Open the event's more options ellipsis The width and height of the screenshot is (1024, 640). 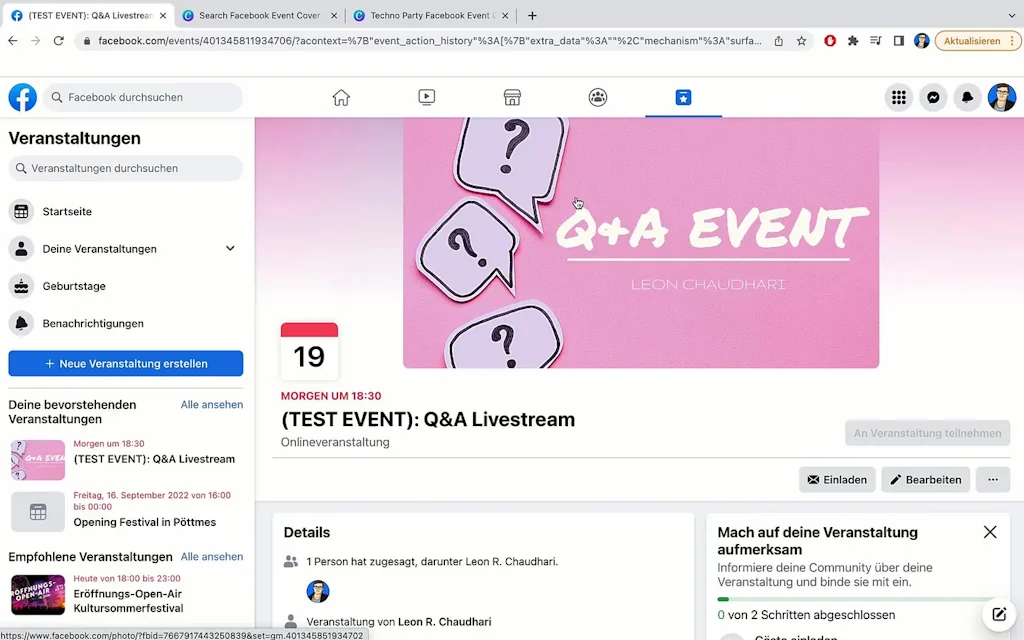click(993, 479)
